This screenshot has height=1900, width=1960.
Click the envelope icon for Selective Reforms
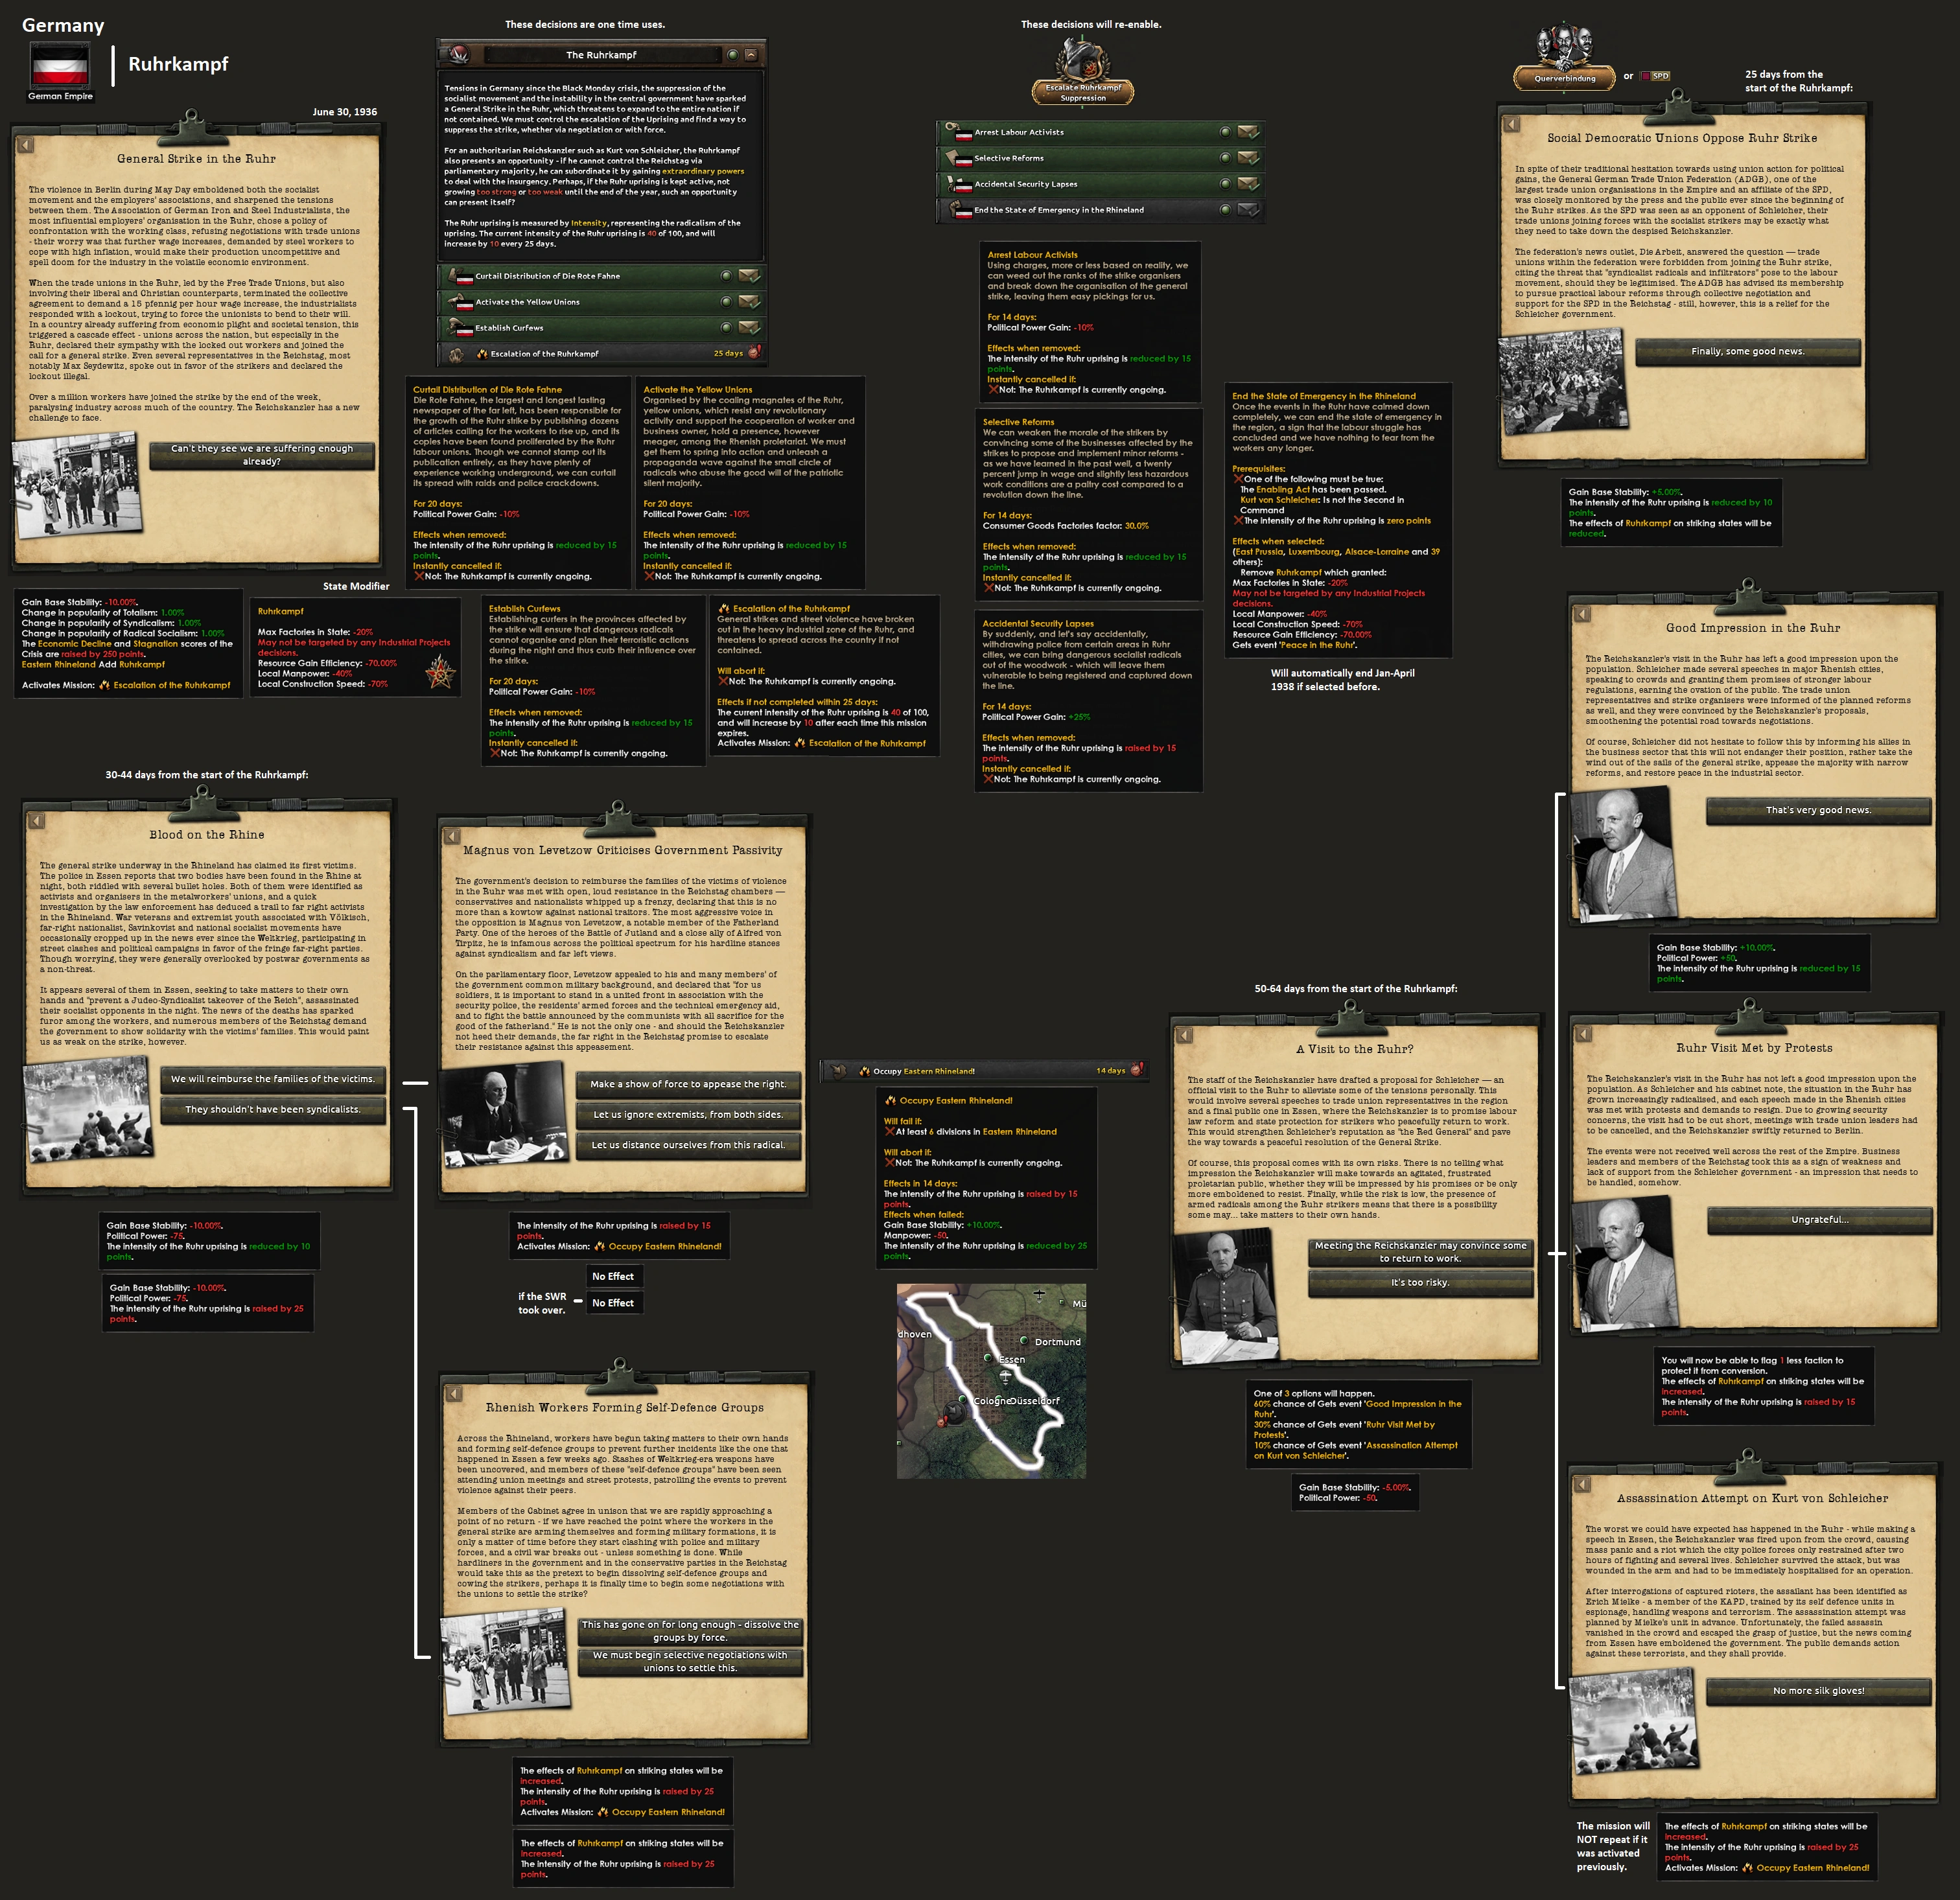1248,158
